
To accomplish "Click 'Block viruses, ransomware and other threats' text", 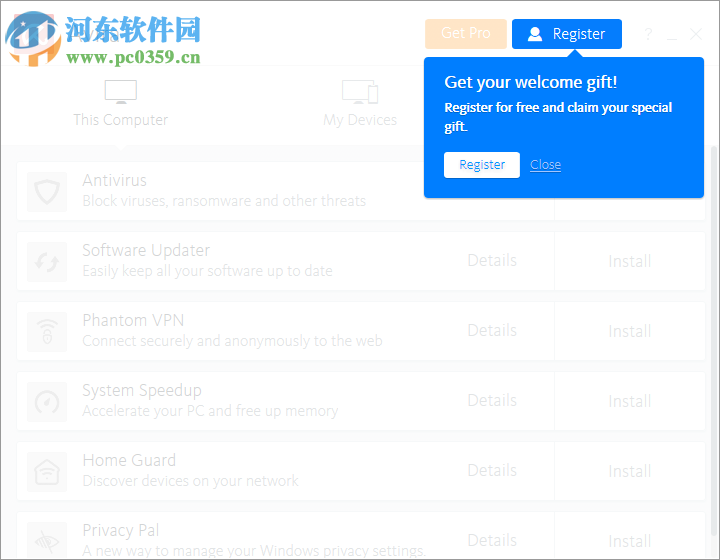I will point(224,201).
